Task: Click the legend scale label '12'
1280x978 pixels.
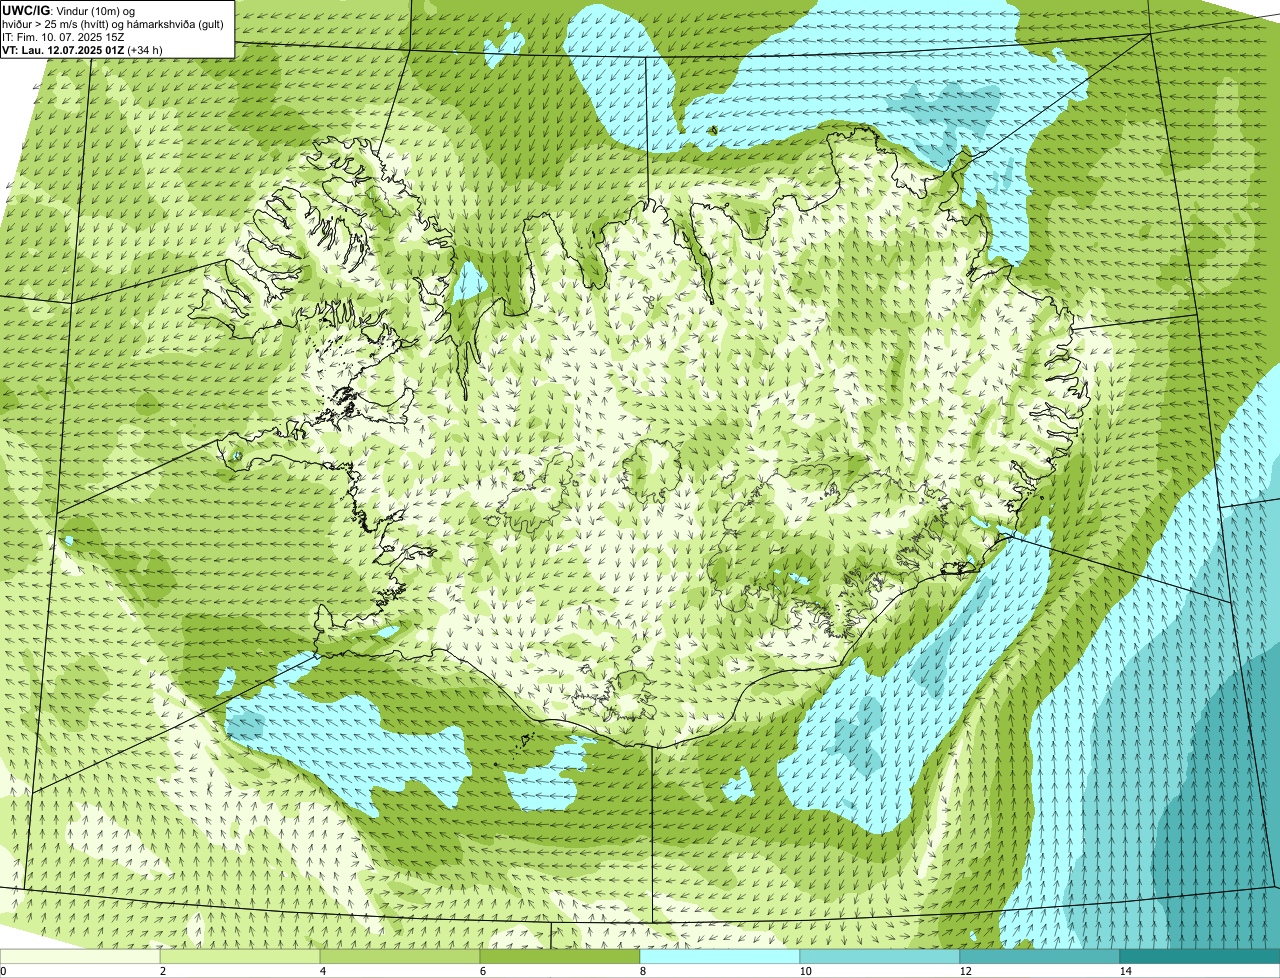Action: click(965, 971)
